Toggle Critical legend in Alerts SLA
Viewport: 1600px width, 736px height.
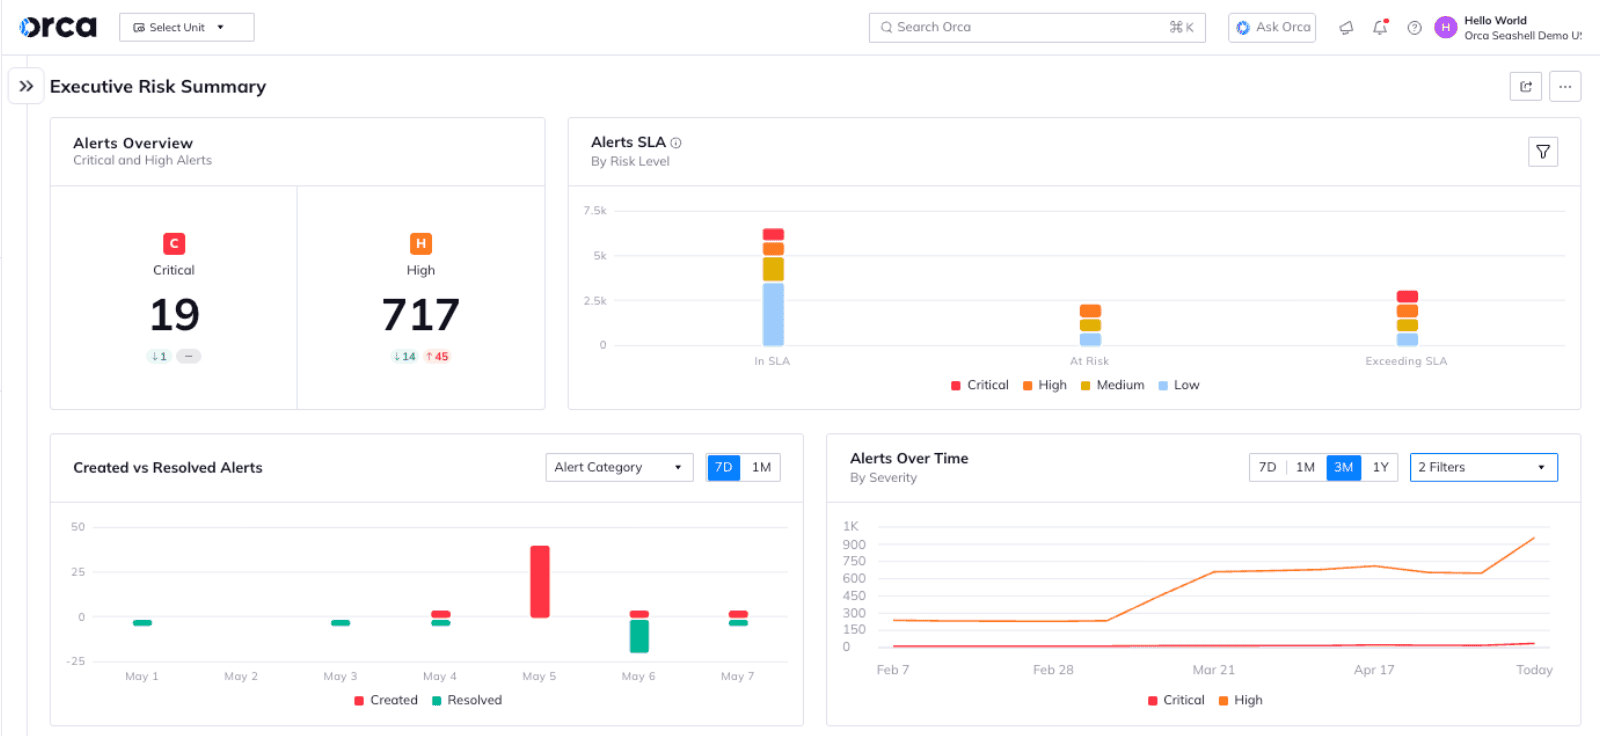[x=980, y=385]
